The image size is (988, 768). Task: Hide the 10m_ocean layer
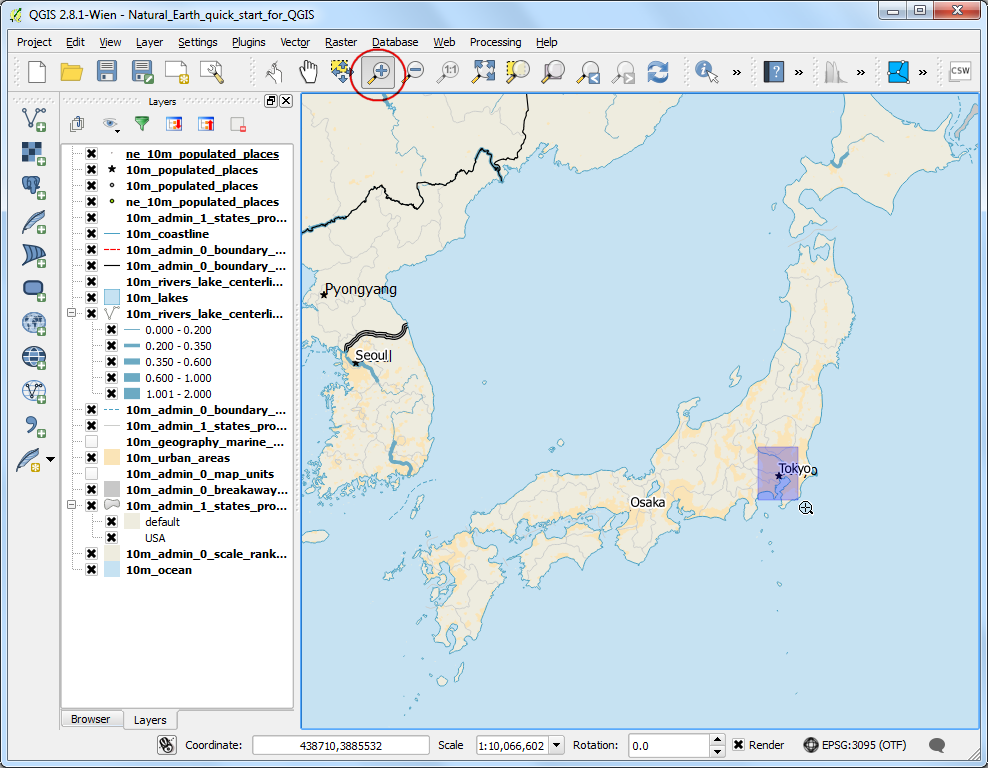(91, 570)
